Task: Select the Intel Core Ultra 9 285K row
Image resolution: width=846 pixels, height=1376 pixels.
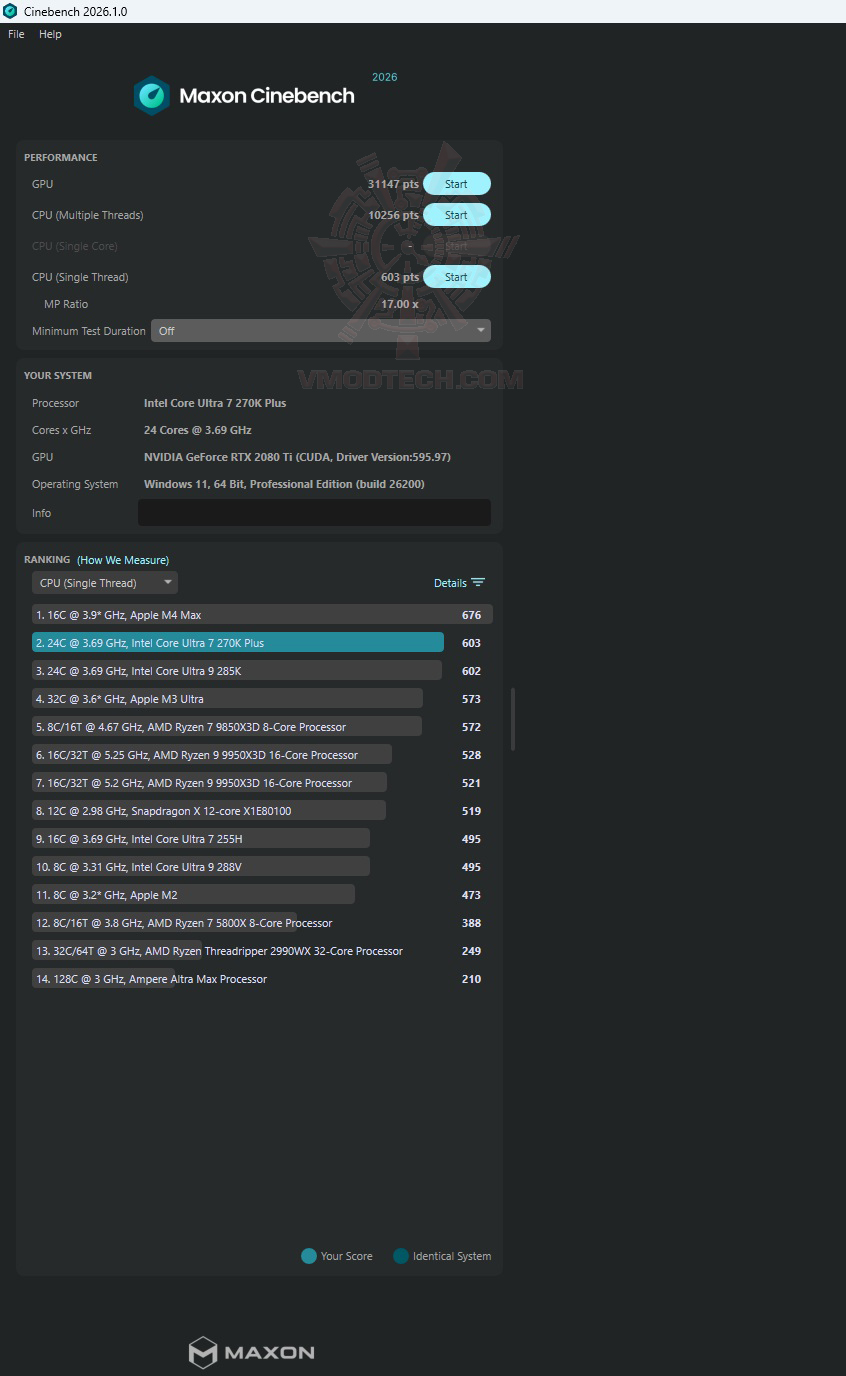Action: (x=262, y=671)
